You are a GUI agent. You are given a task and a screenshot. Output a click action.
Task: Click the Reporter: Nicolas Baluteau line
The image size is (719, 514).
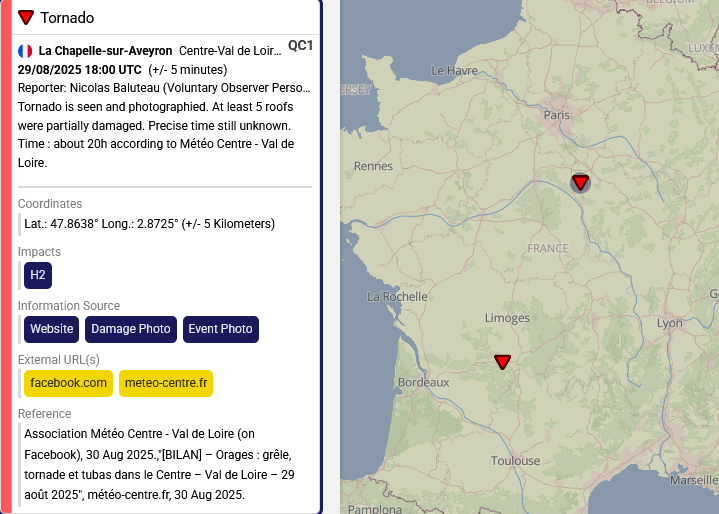click(164, 88)
